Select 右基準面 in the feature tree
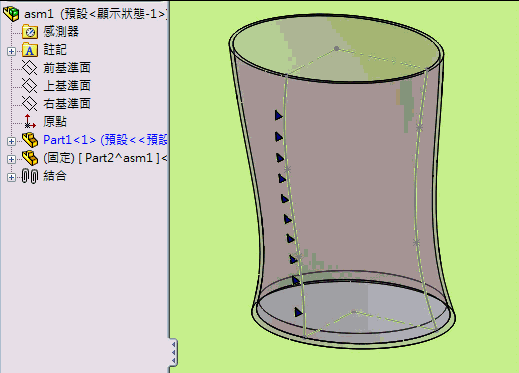Viewport: 519px width, 373px height. [67, 104]
